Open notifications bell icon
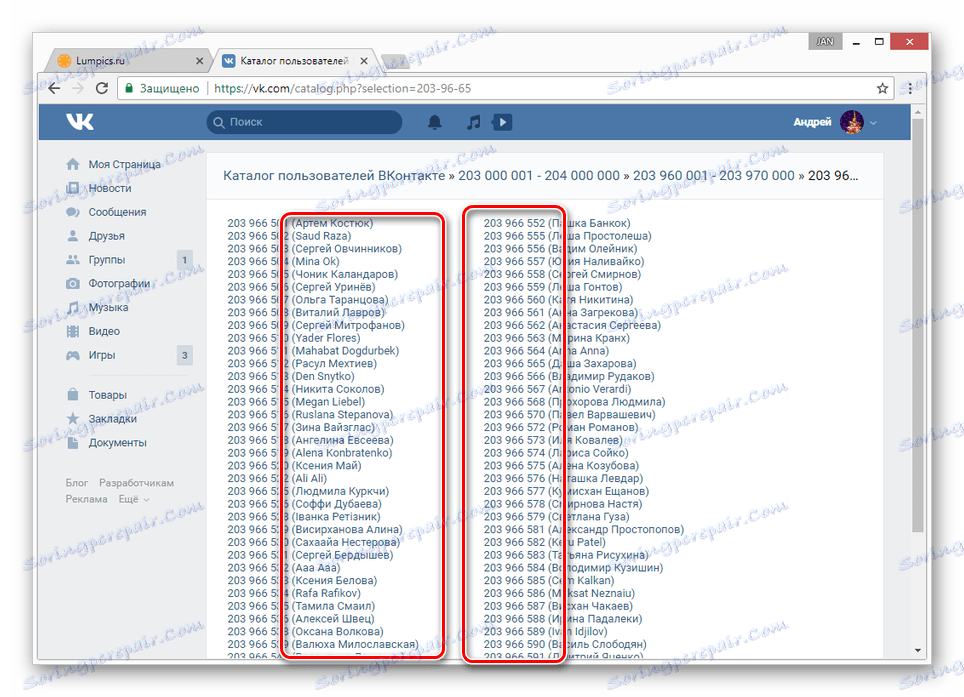 pyautogui.click(x=435, y=122)
